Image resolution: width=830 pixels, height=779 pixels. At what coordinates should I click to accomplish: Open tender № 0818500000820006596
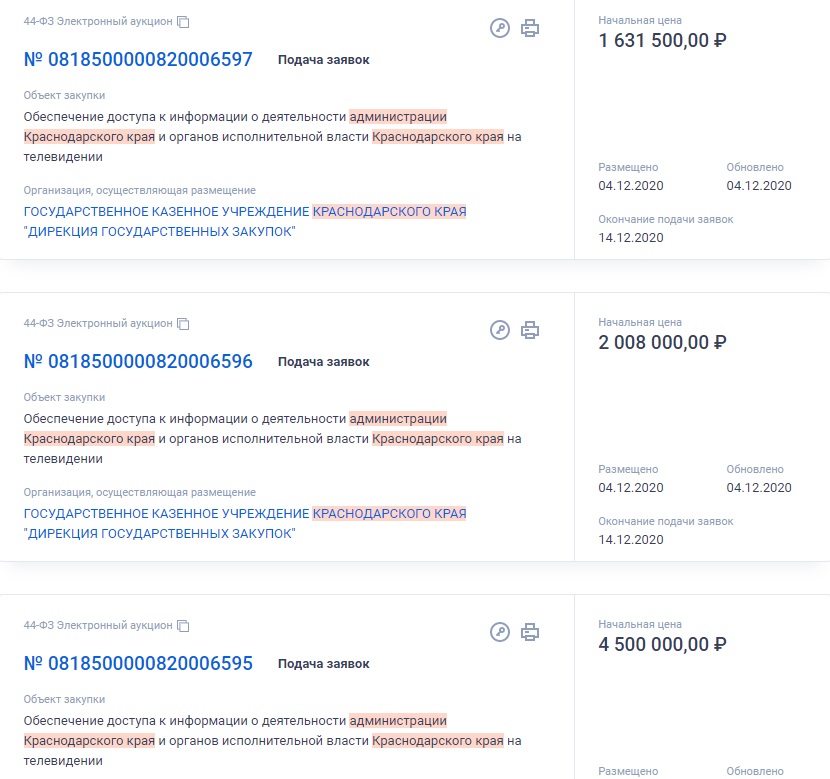138,361
